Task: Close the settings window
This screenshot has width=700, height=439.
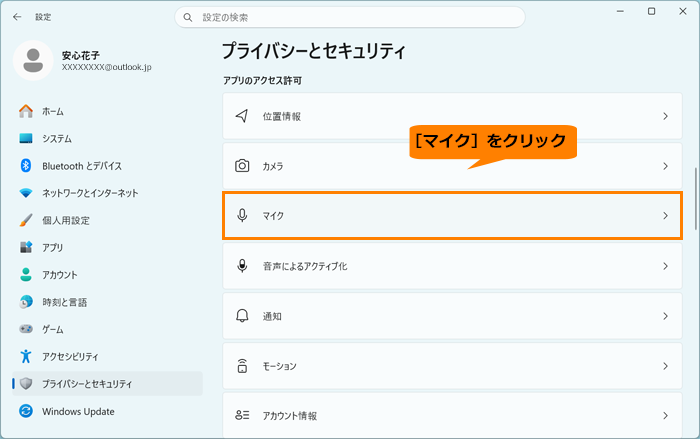Action: (683, 11)
